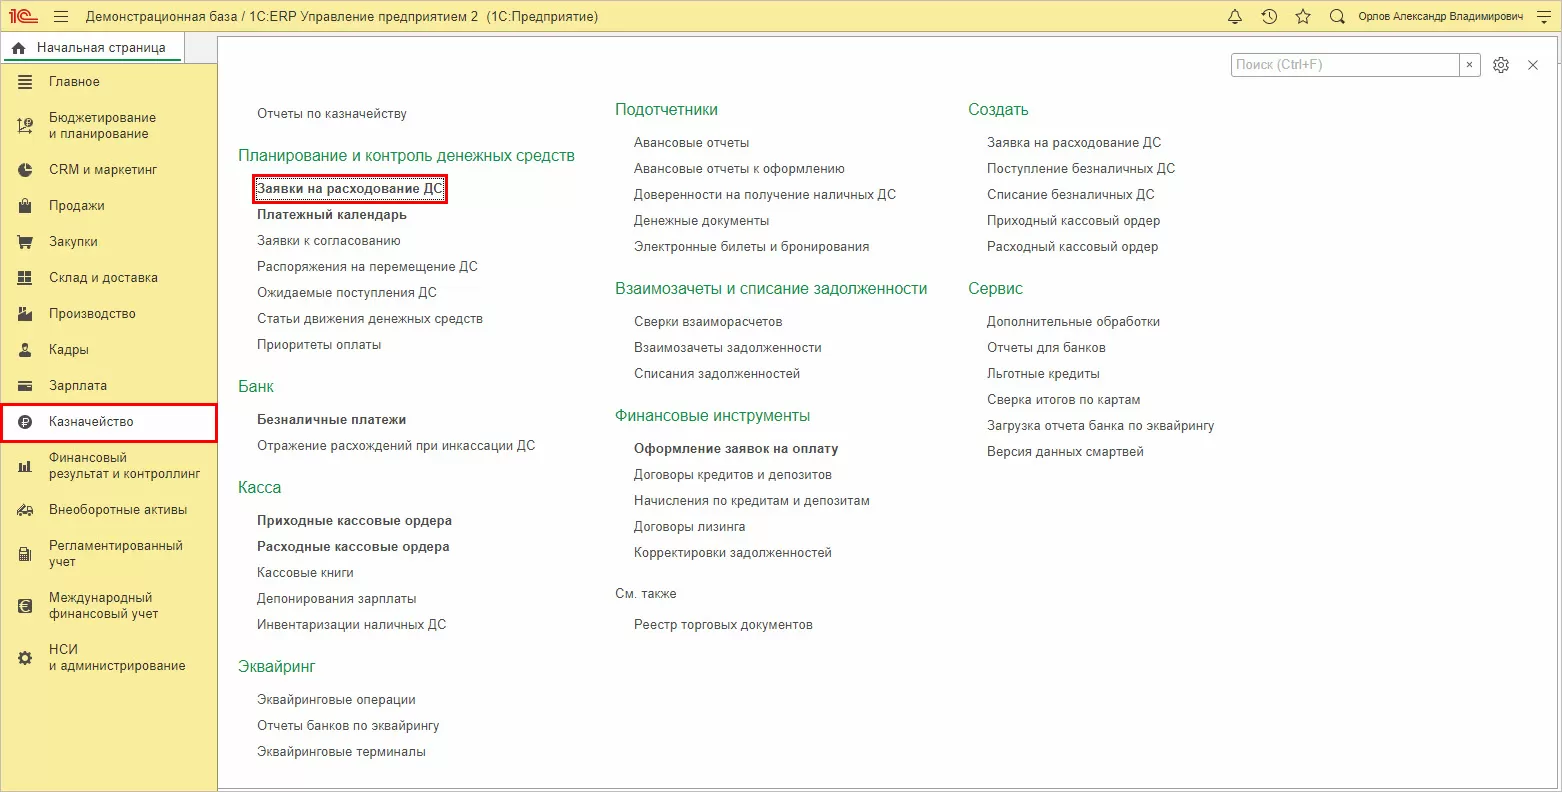Open the hamburger service menu
Viewport: 1562px width, 792px height.
61,16
